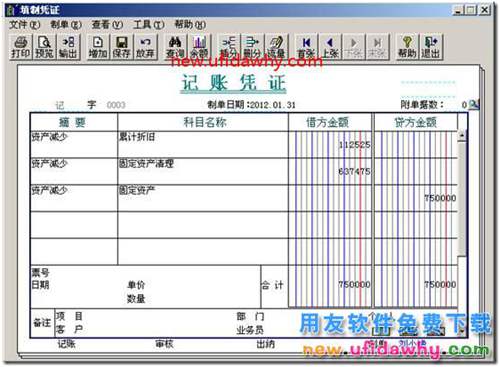500x367 pixels.
Task: Discard changes with 放弃 icon
Action: tap(145, 47)
